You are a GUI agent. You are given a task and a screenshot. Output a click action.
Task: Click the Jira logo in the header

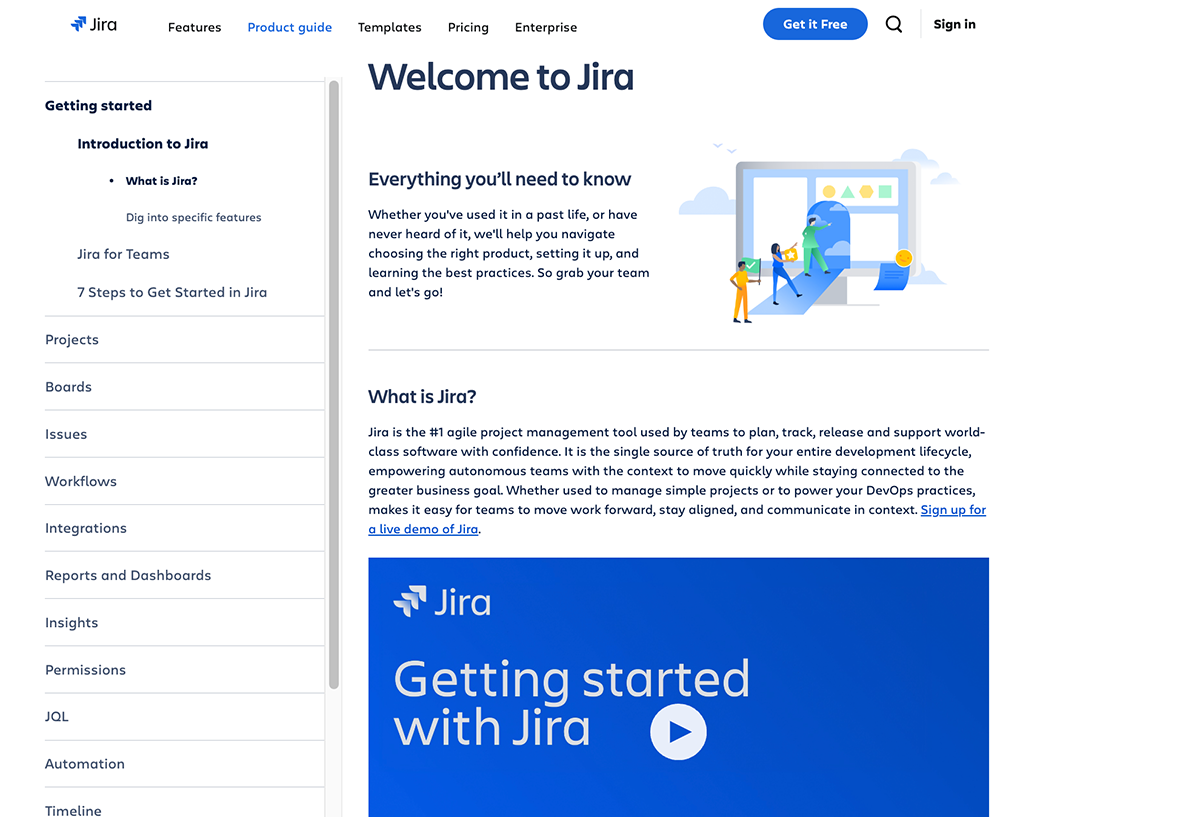coord(93,24)
